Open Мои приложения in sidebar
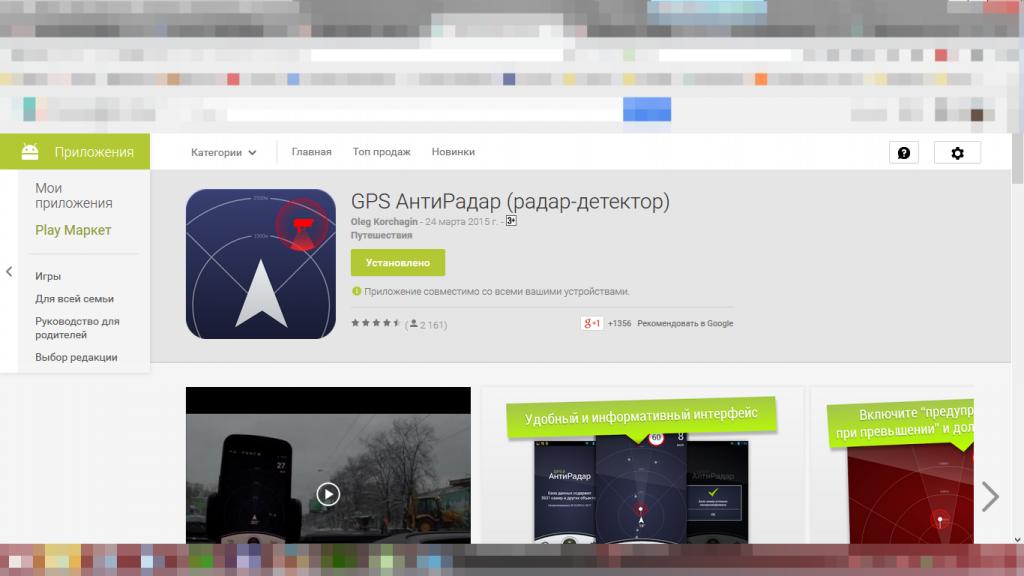1024x576 pixels. 74,195
